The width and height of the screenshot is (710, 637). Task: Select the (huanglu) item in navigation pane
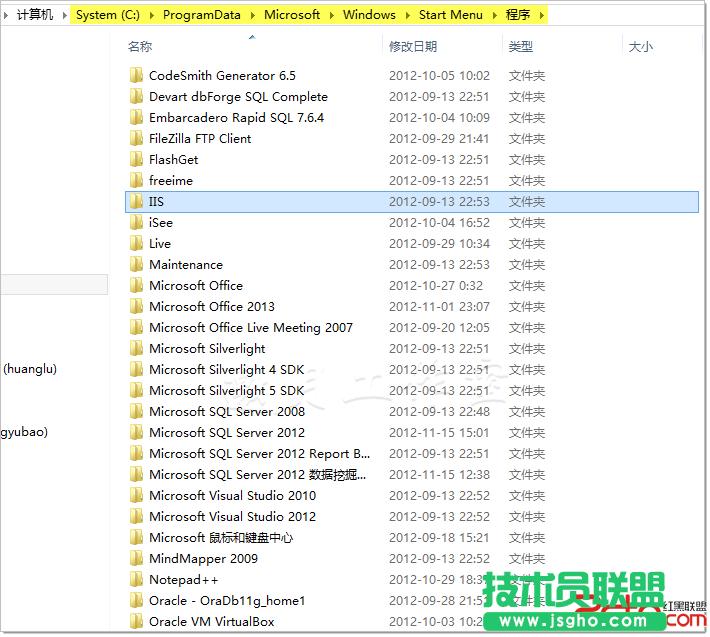[x=30, y=369]
